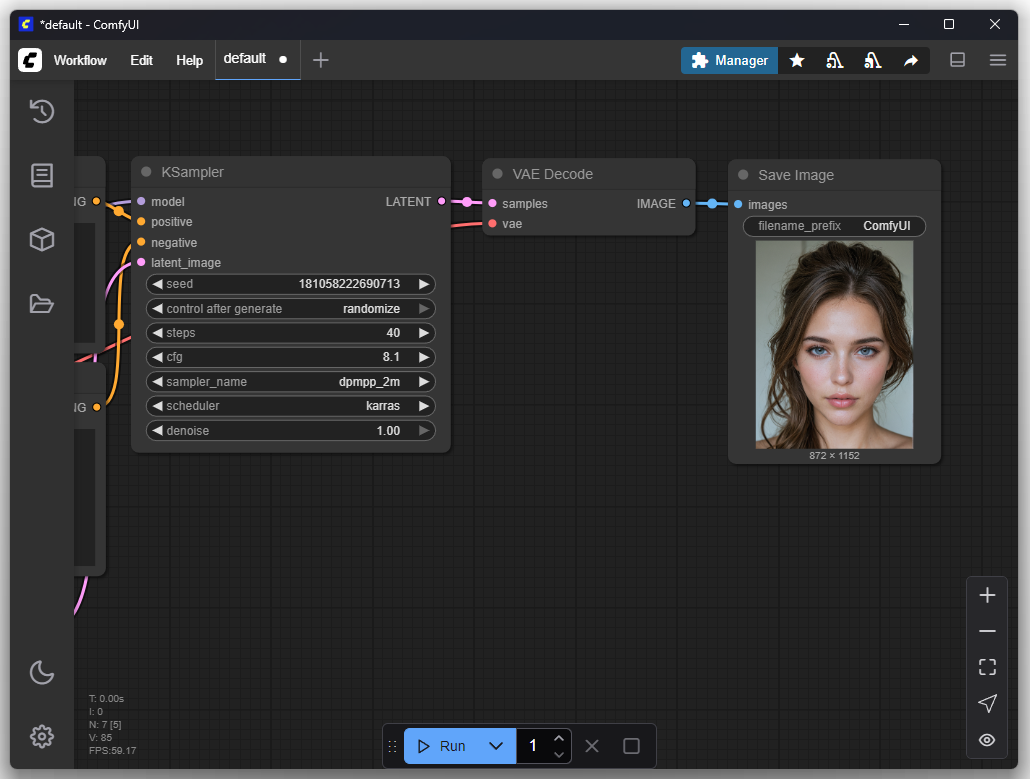Open settings gear icon
Viewport: 1030px width, 779px height.
click(x=41, y=737)
